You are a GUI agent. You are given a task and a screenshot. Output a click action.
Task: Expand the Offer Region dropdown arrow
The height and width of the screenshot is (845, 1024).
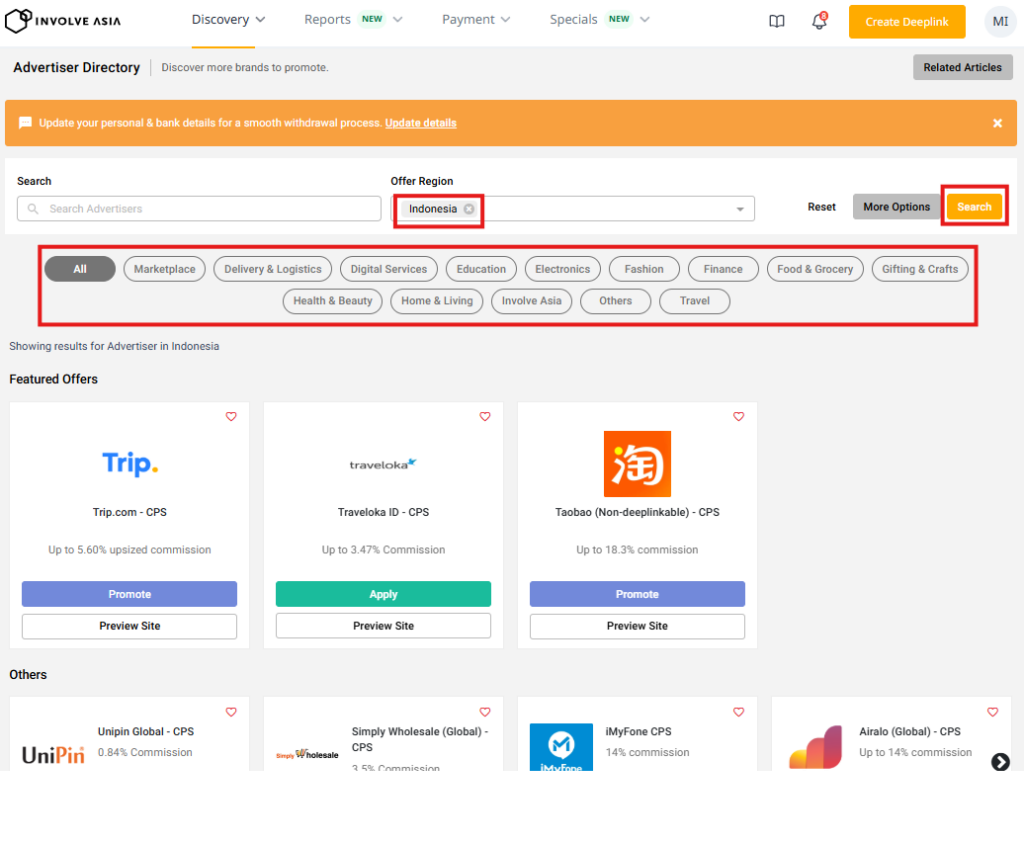pyautogui.click(x=740, y=209)
